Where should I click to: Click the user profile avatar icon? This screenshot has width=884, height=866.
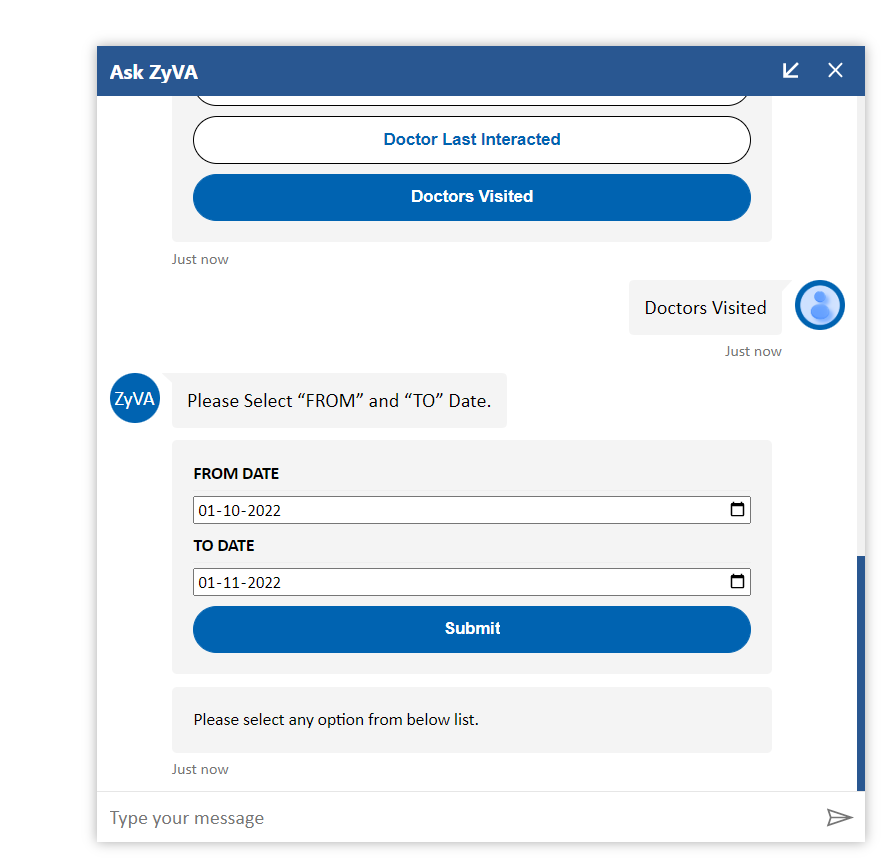[x=819, y=305]
